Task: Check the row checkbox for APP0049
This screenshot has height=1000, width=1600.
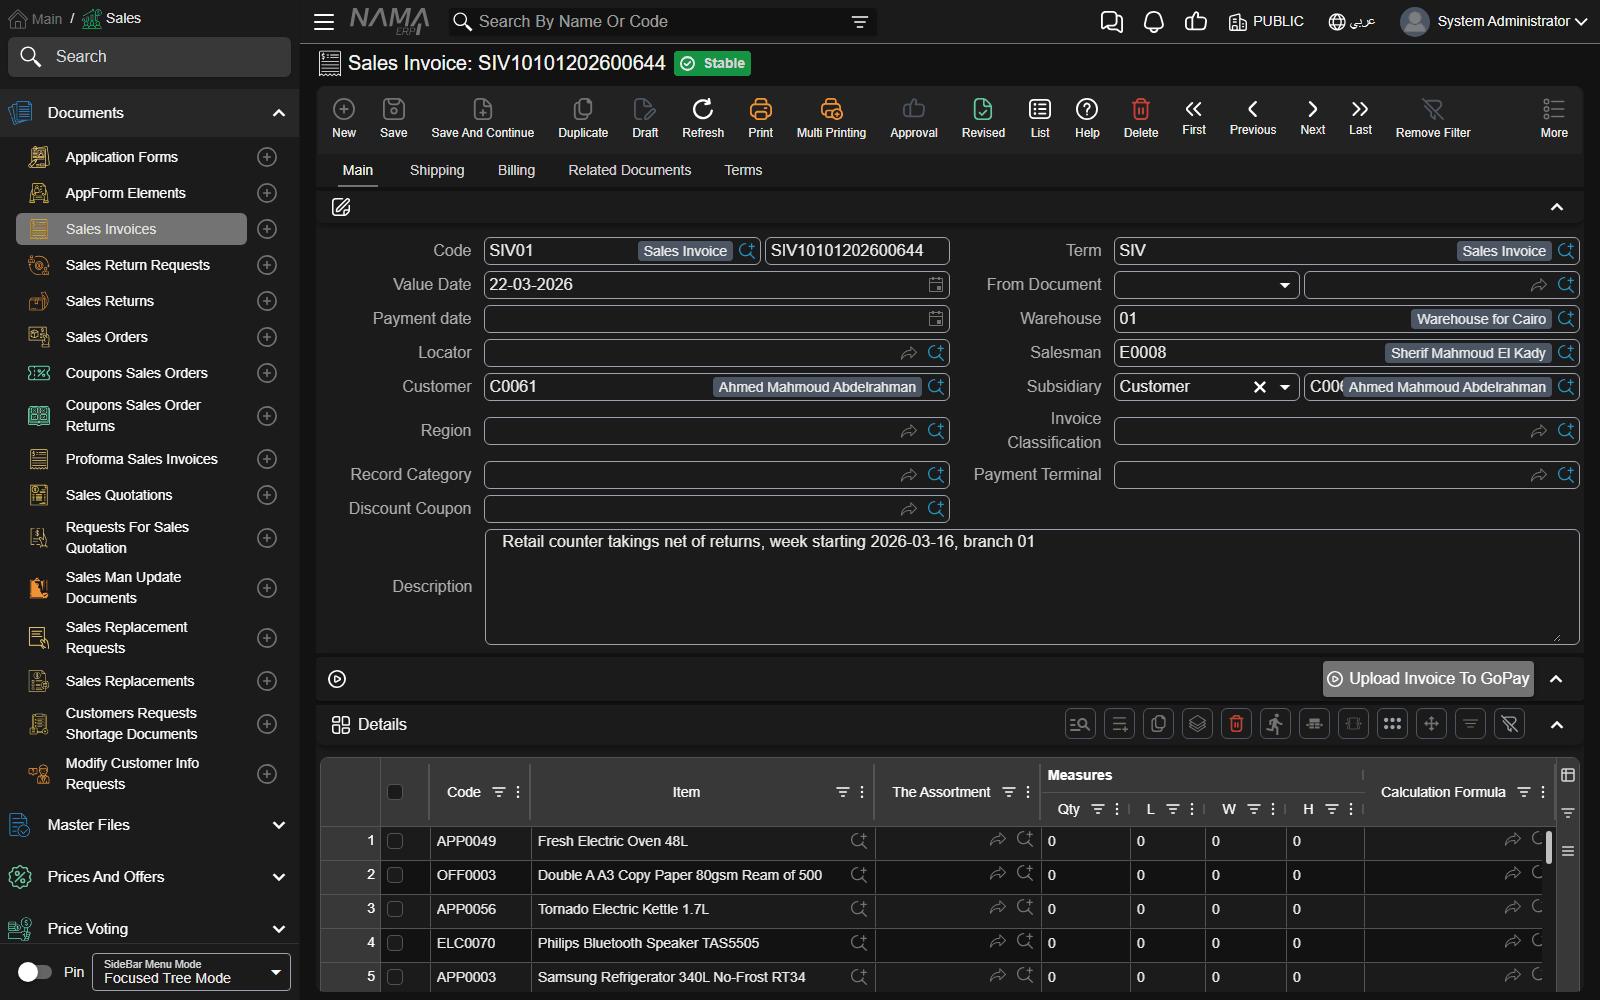Action: click(395, 841)
